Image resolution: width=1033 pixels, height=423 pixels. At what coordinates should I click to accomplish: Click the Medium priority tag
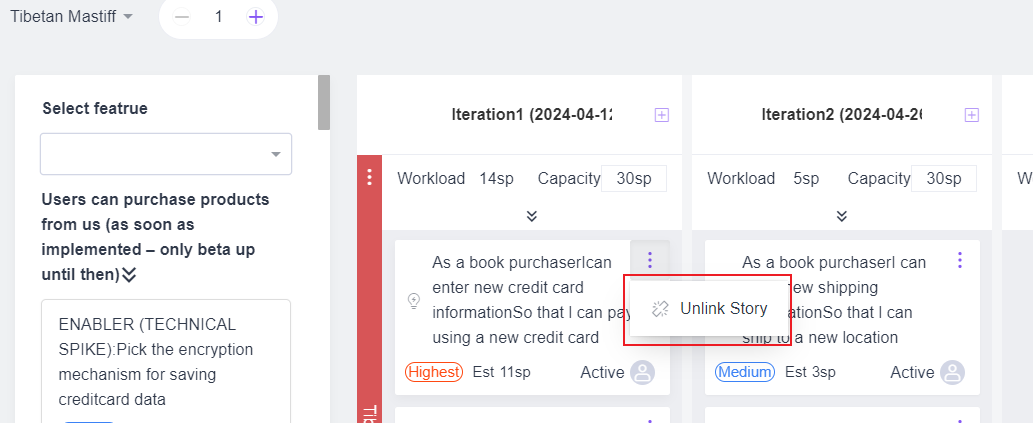click(x=745, y=372)
